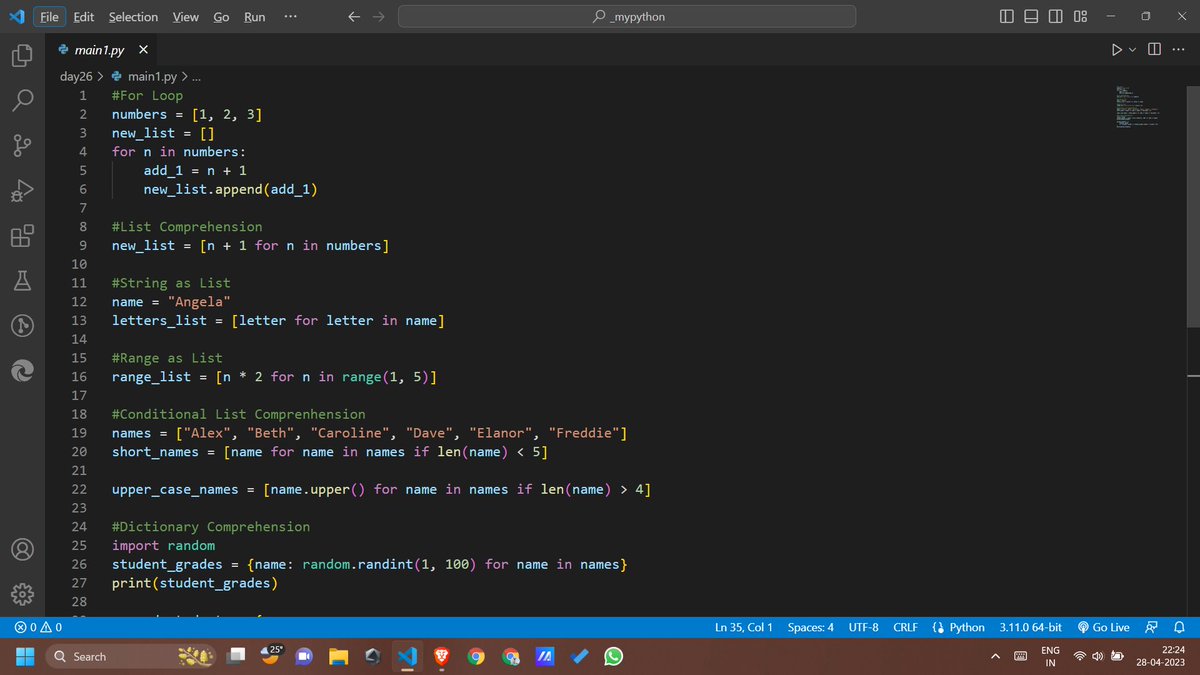Open the trailing ellipsis breadcrumb symbol list
This screenshot has height=675, width=1200.
196,77
